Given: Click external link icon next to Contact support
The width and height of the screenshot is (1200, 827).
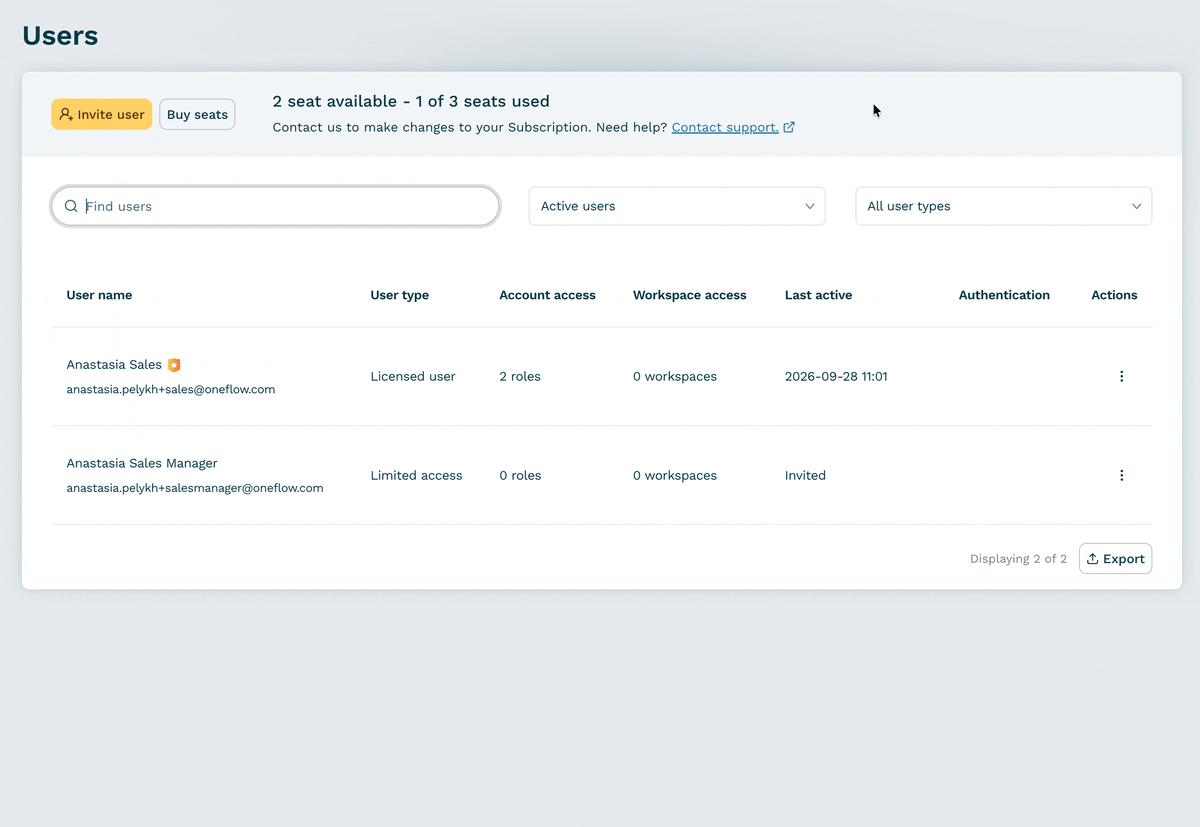Looking at the screenshot, I should tap(789, 127).
